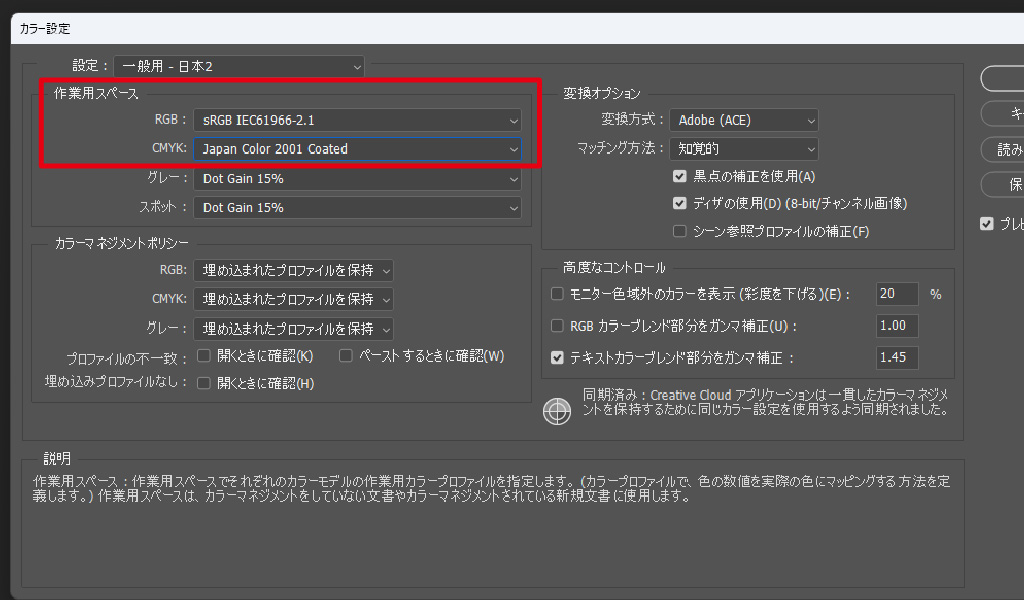Open the RGB color management policy dropdown
The height and width of the screenshot is (600, 1024).
tap(294, 270)
